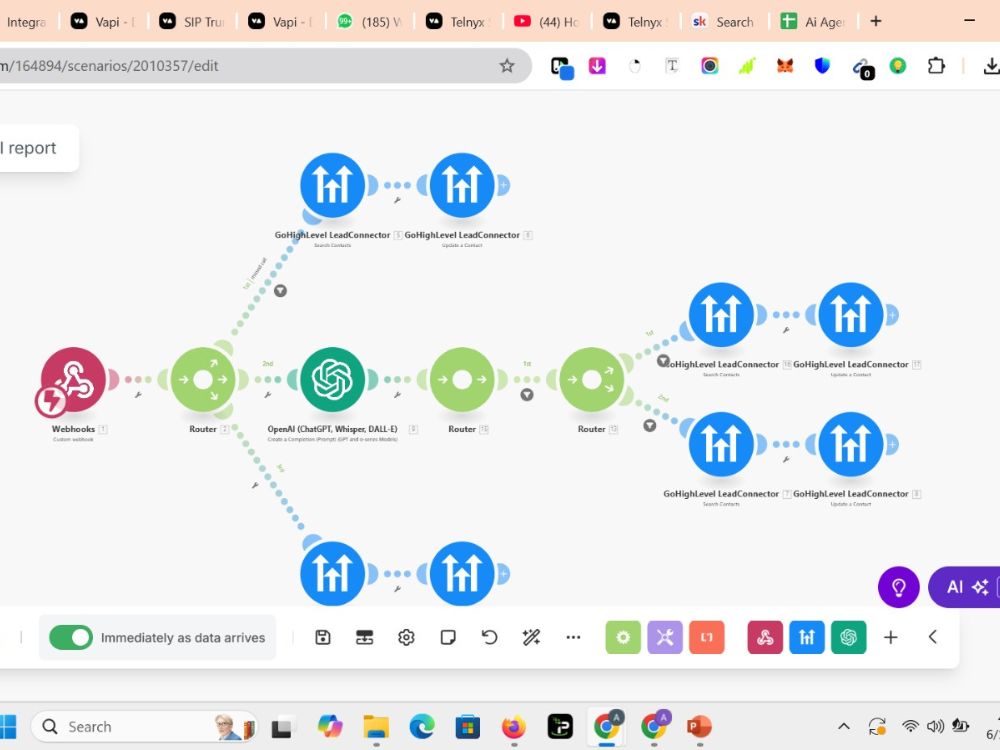Open the filter on the last Router's 1st route
This screenshot has height=750, width=1000.
pos(663,361)
